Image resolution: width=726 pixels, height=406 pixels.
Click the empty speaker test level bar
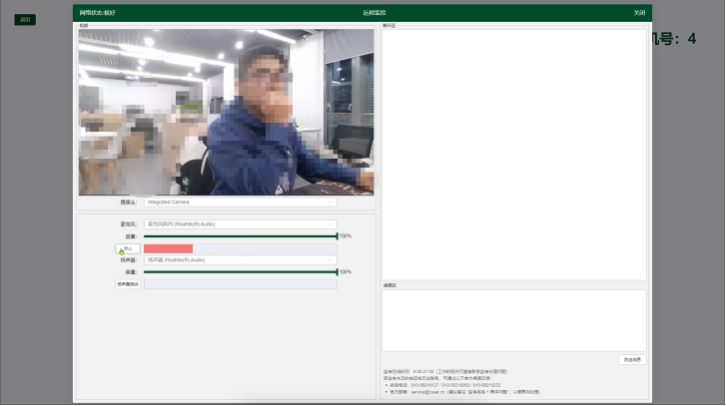240,284
